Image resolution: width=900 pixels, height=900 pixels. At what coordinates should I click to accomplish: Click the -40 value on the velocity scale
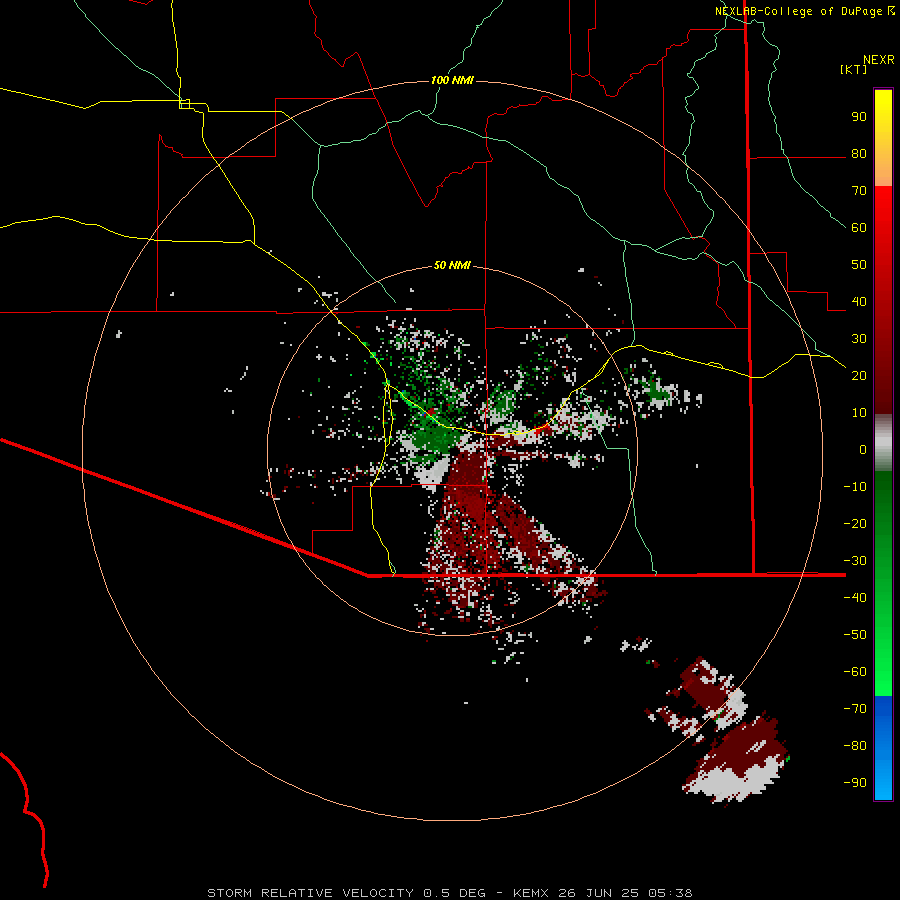click(x=855, y=598)
